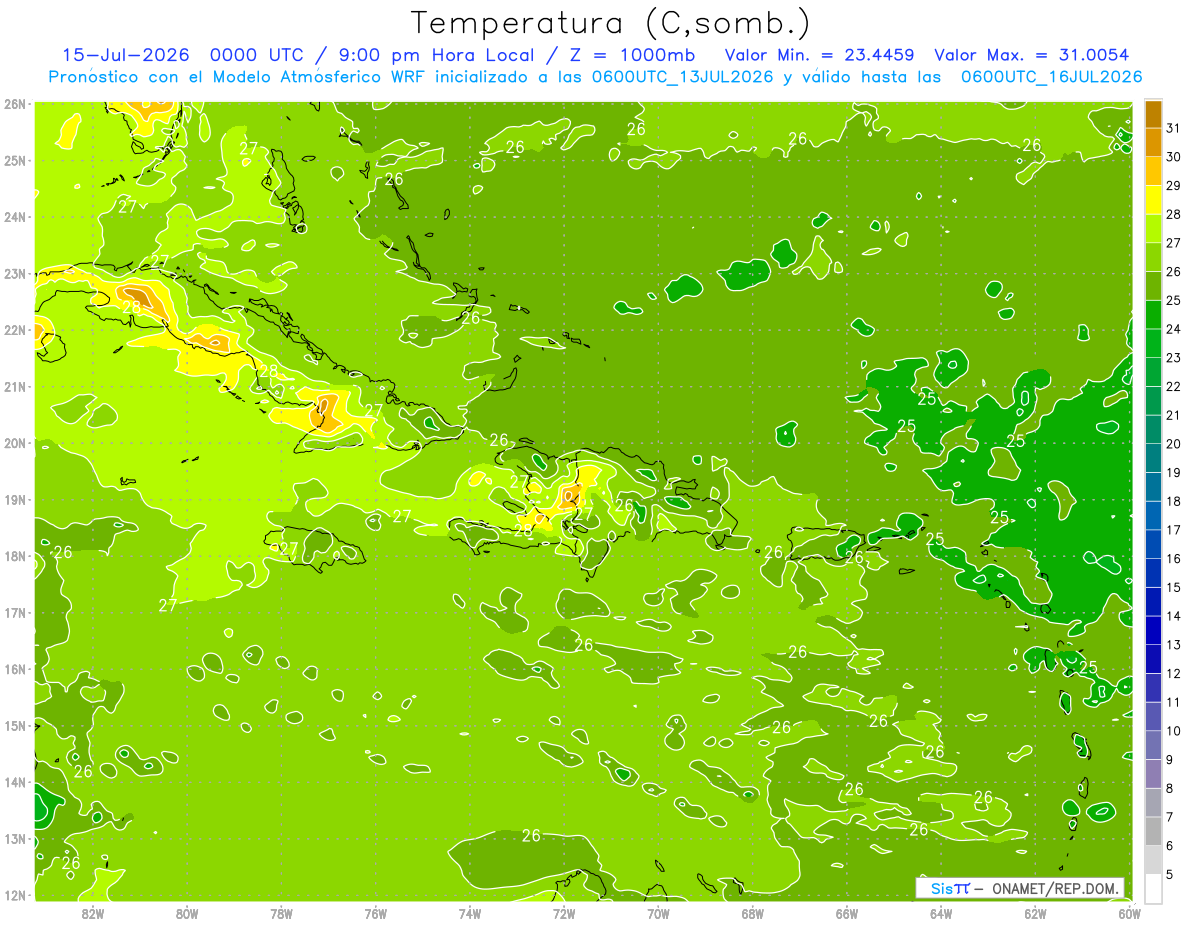Click the "0600UTC_16JUL2026" valid-until time

click(1051, 76)
